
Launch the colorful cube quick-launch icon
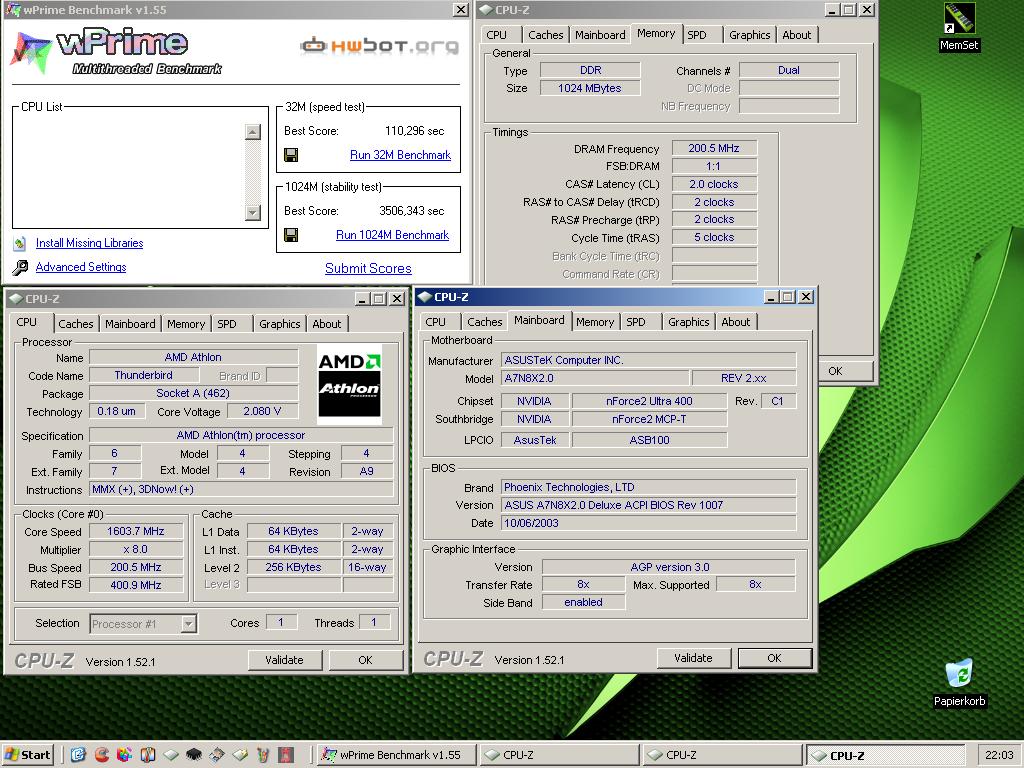(x=124, y=755)
